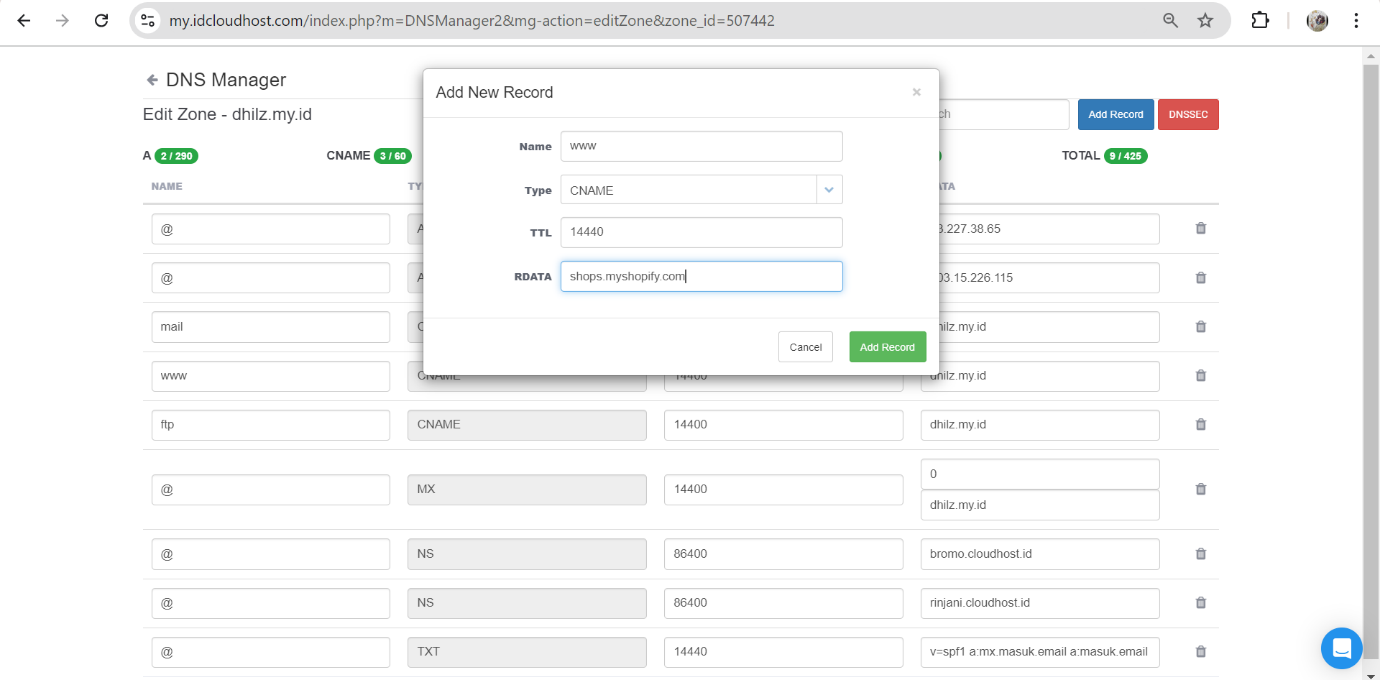
Task: Click the name field of TXT row
Action: pyautogui.click(x=271, y=651)
